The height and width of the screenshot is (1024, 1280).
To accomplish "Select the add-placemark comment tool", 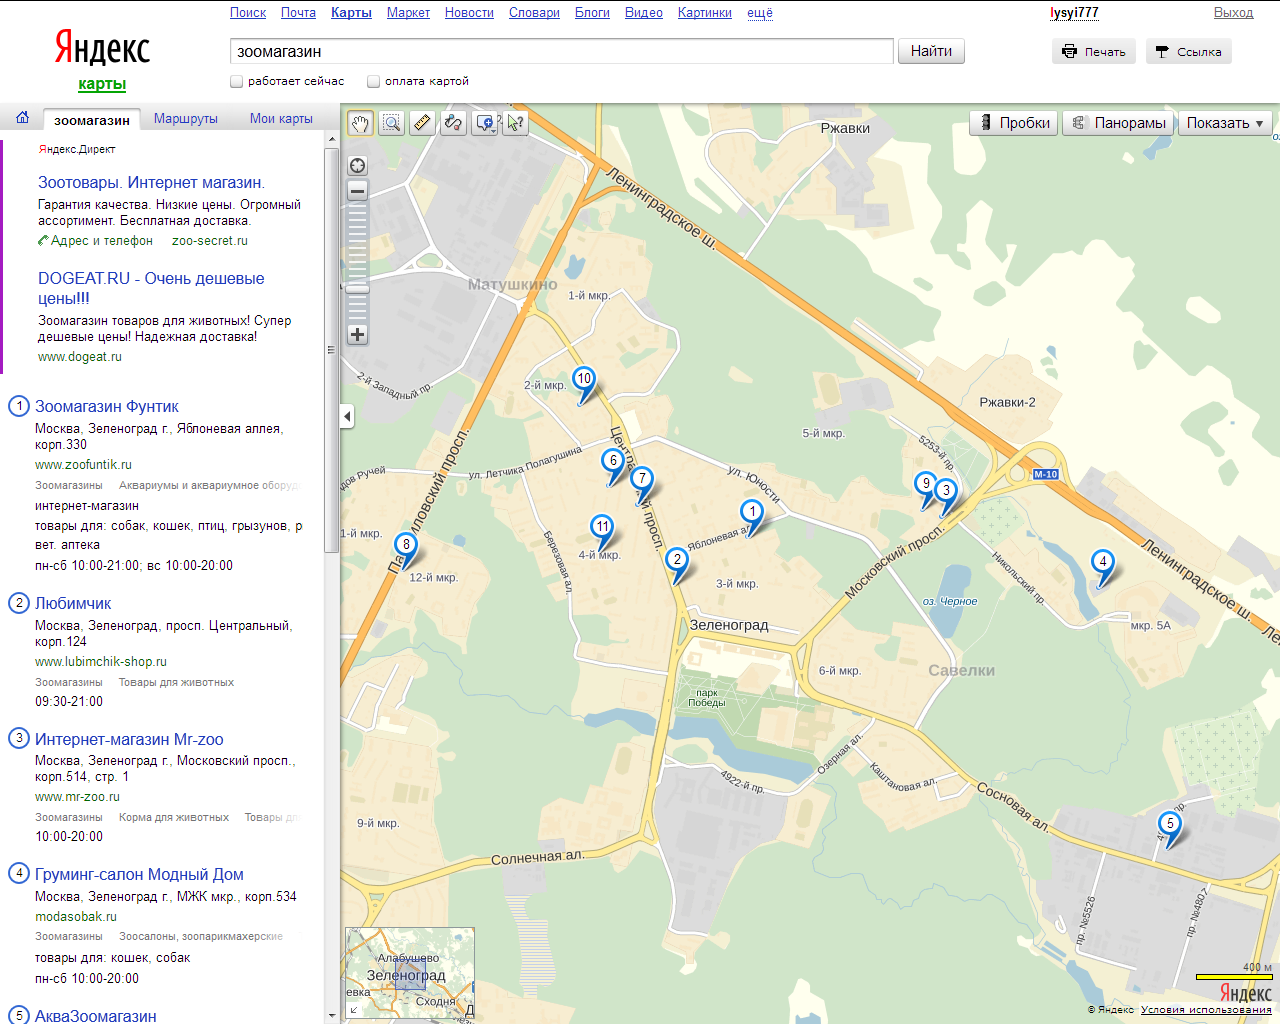I will coord(485,123).
